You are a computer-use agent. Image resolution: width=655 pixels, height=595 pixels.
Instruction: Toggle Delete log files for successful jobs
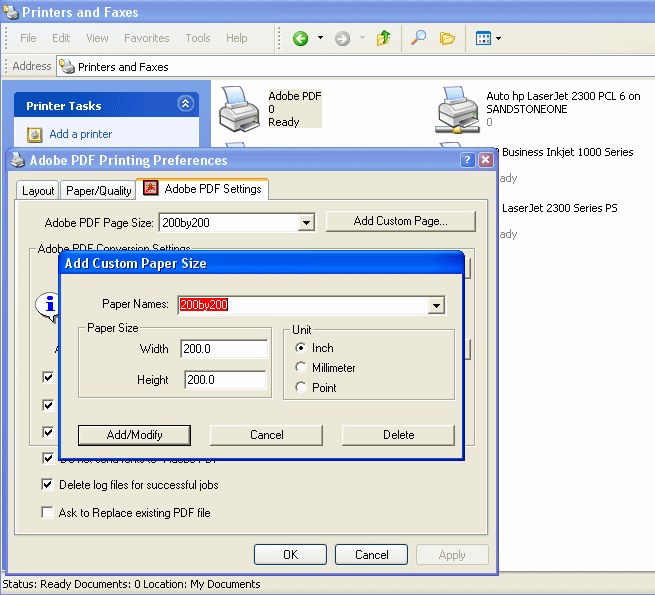pyautogui.click(x=48, y=485)
